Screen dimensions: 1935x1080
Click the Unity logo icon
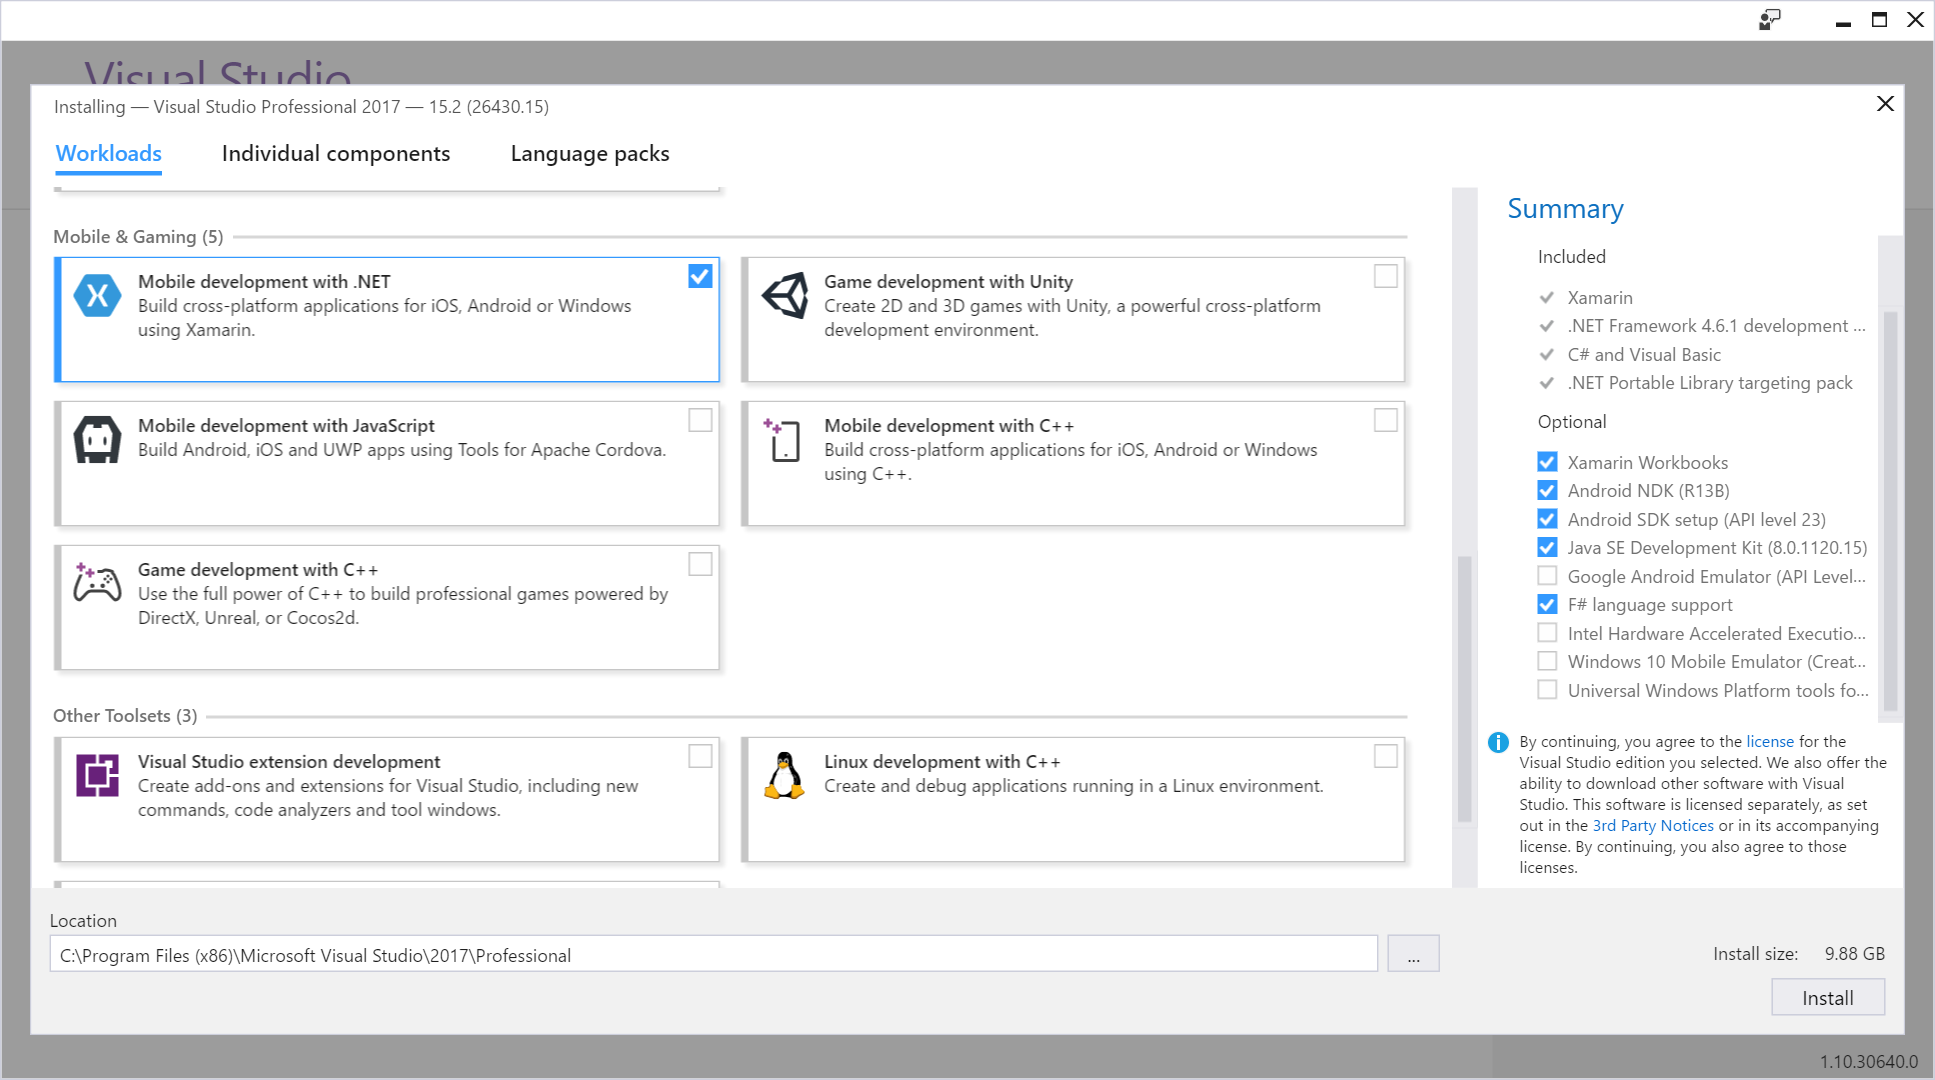click(785, 295)
